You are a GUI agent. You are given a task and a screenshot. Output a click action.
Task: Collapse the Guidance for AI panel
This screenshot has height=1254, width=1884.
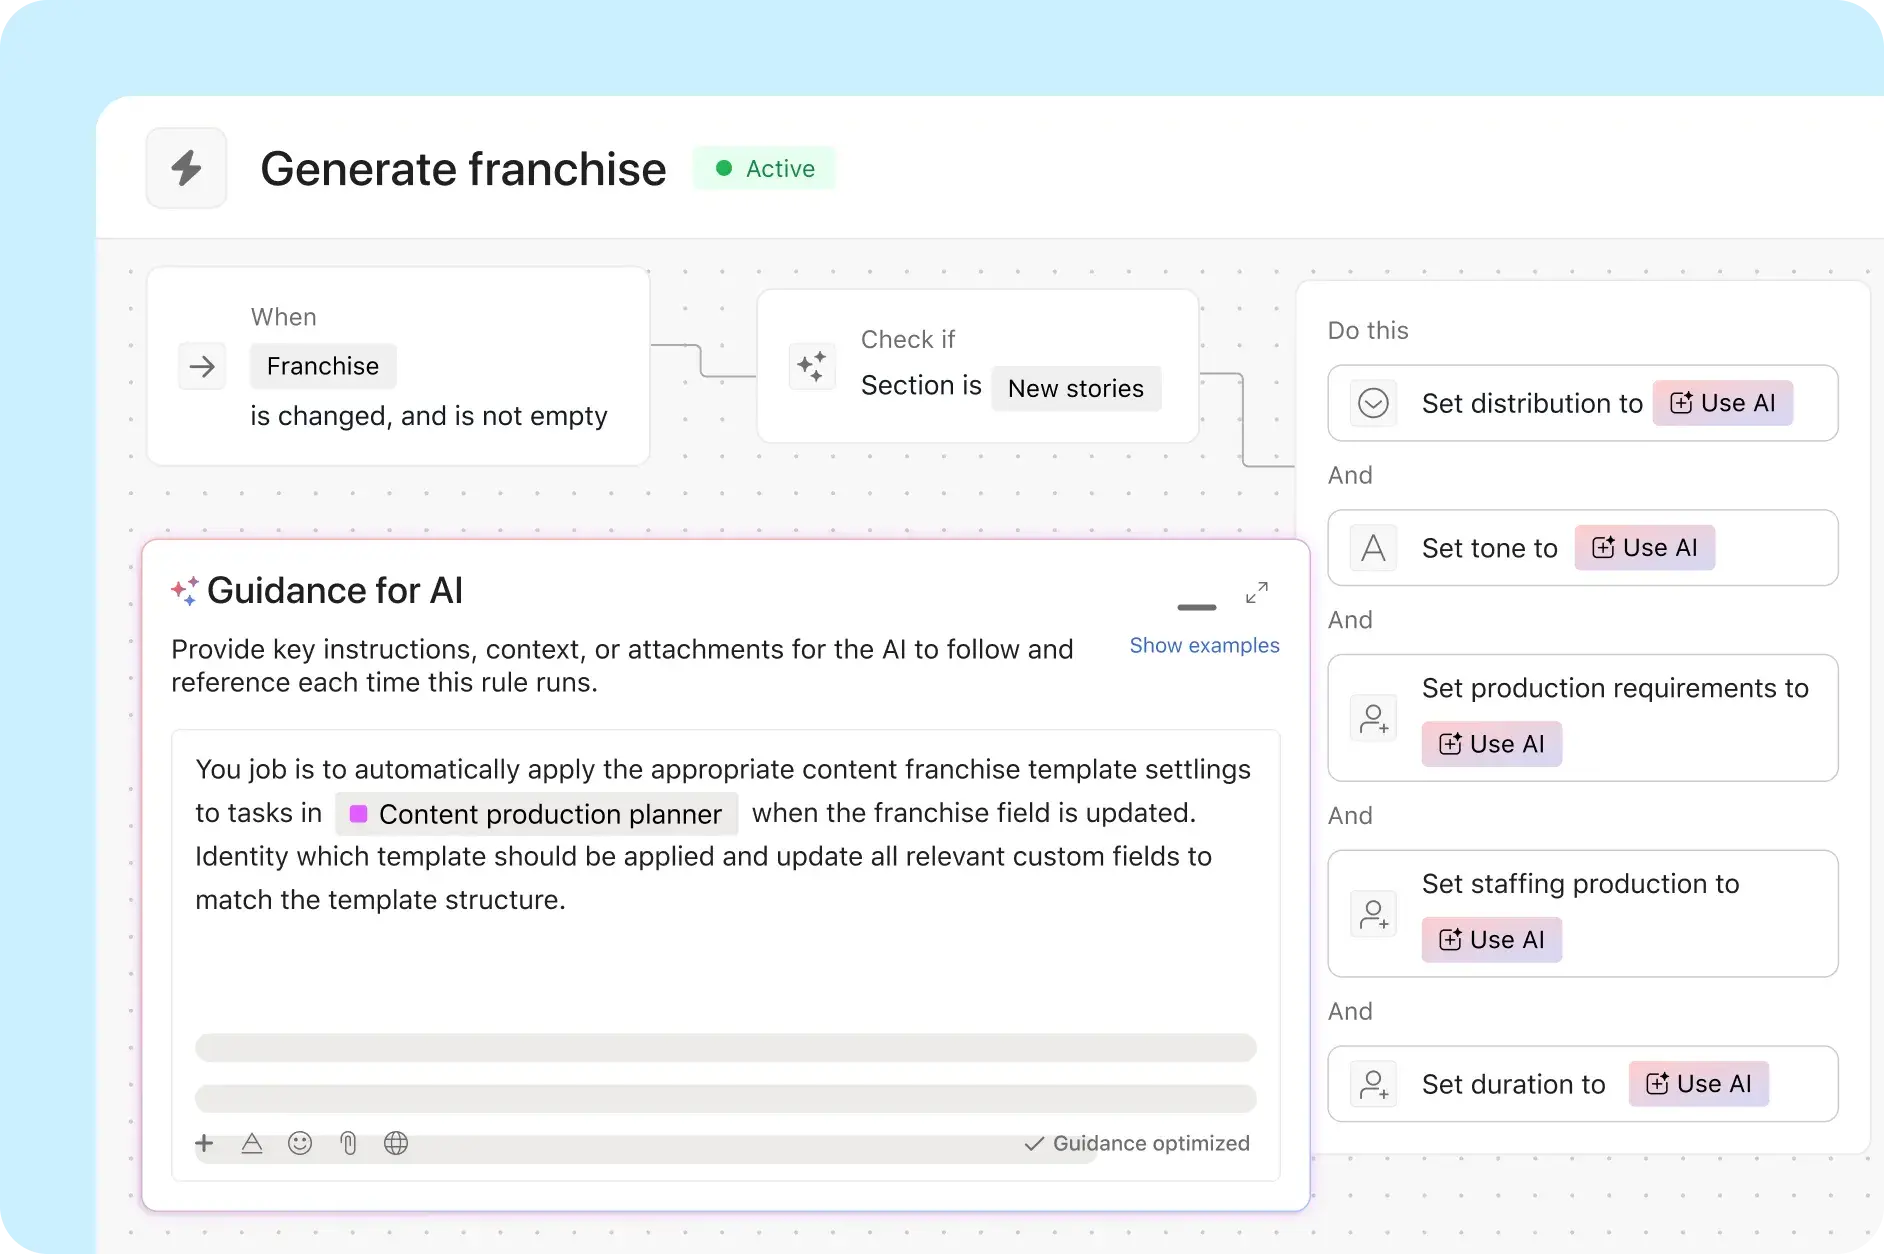coord(1196,607)
